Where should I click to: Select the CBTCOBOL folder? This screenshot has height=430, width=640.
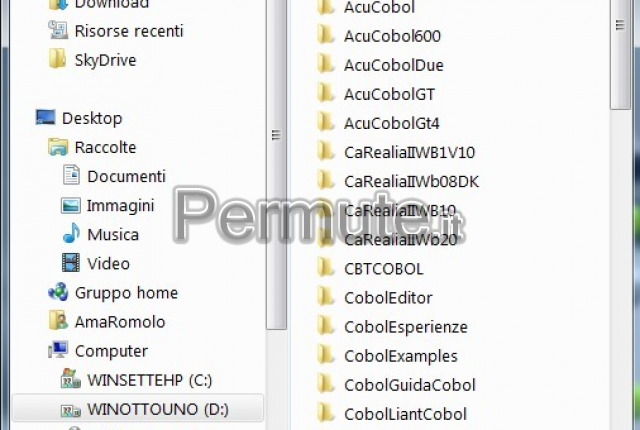point(370,268)
